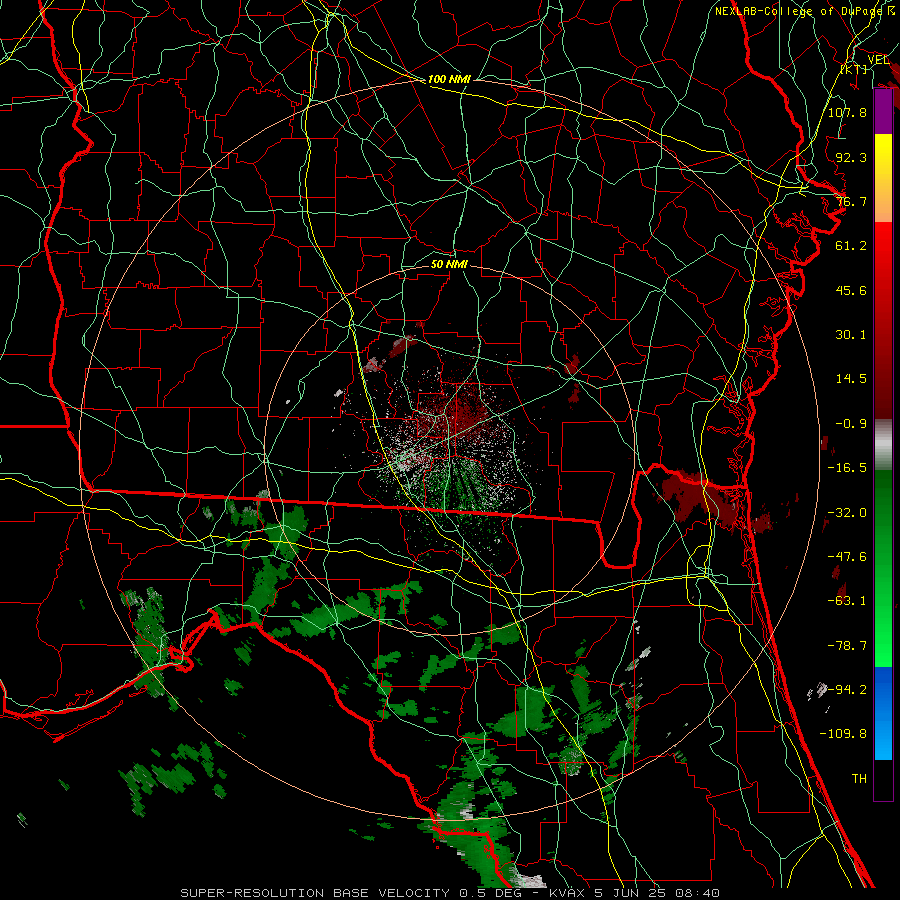900x900 pixels.
Task: Click the -63.1 value on velocity scale
Action: pos(847,601)
